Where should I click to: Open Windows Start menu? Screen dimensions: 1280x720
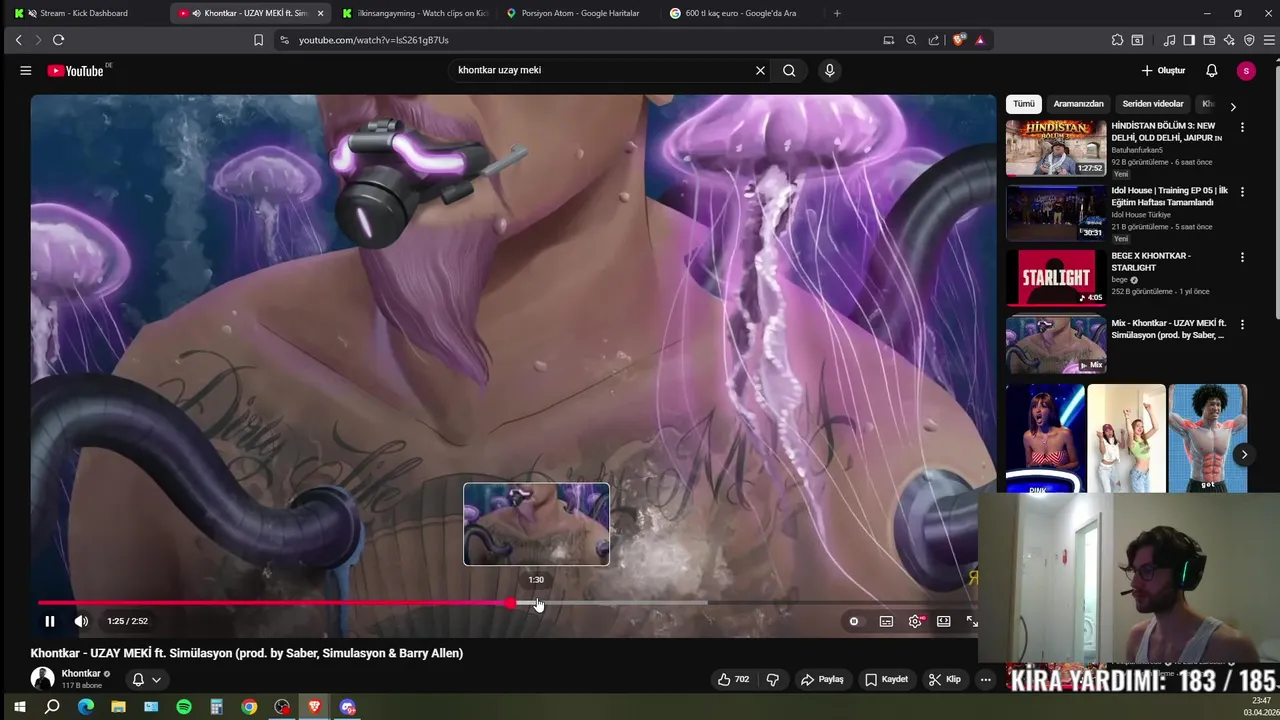[x=19, y=707]
